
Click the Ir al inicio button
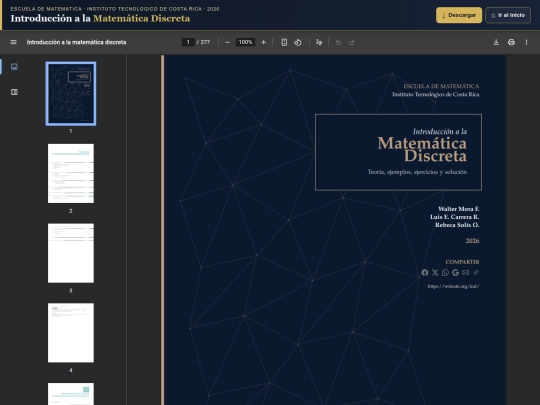(508, 15)
